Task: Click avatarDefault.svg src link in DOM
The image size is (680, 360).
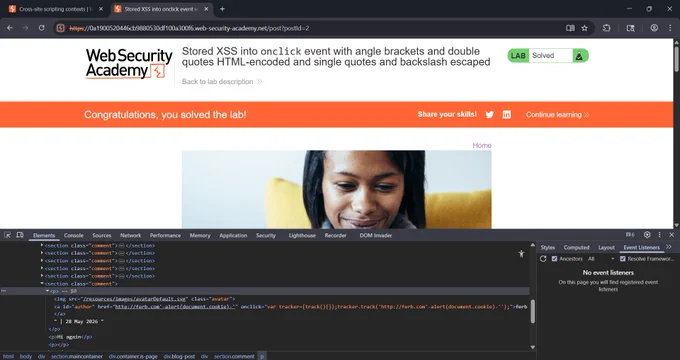Action: [134, 299]
